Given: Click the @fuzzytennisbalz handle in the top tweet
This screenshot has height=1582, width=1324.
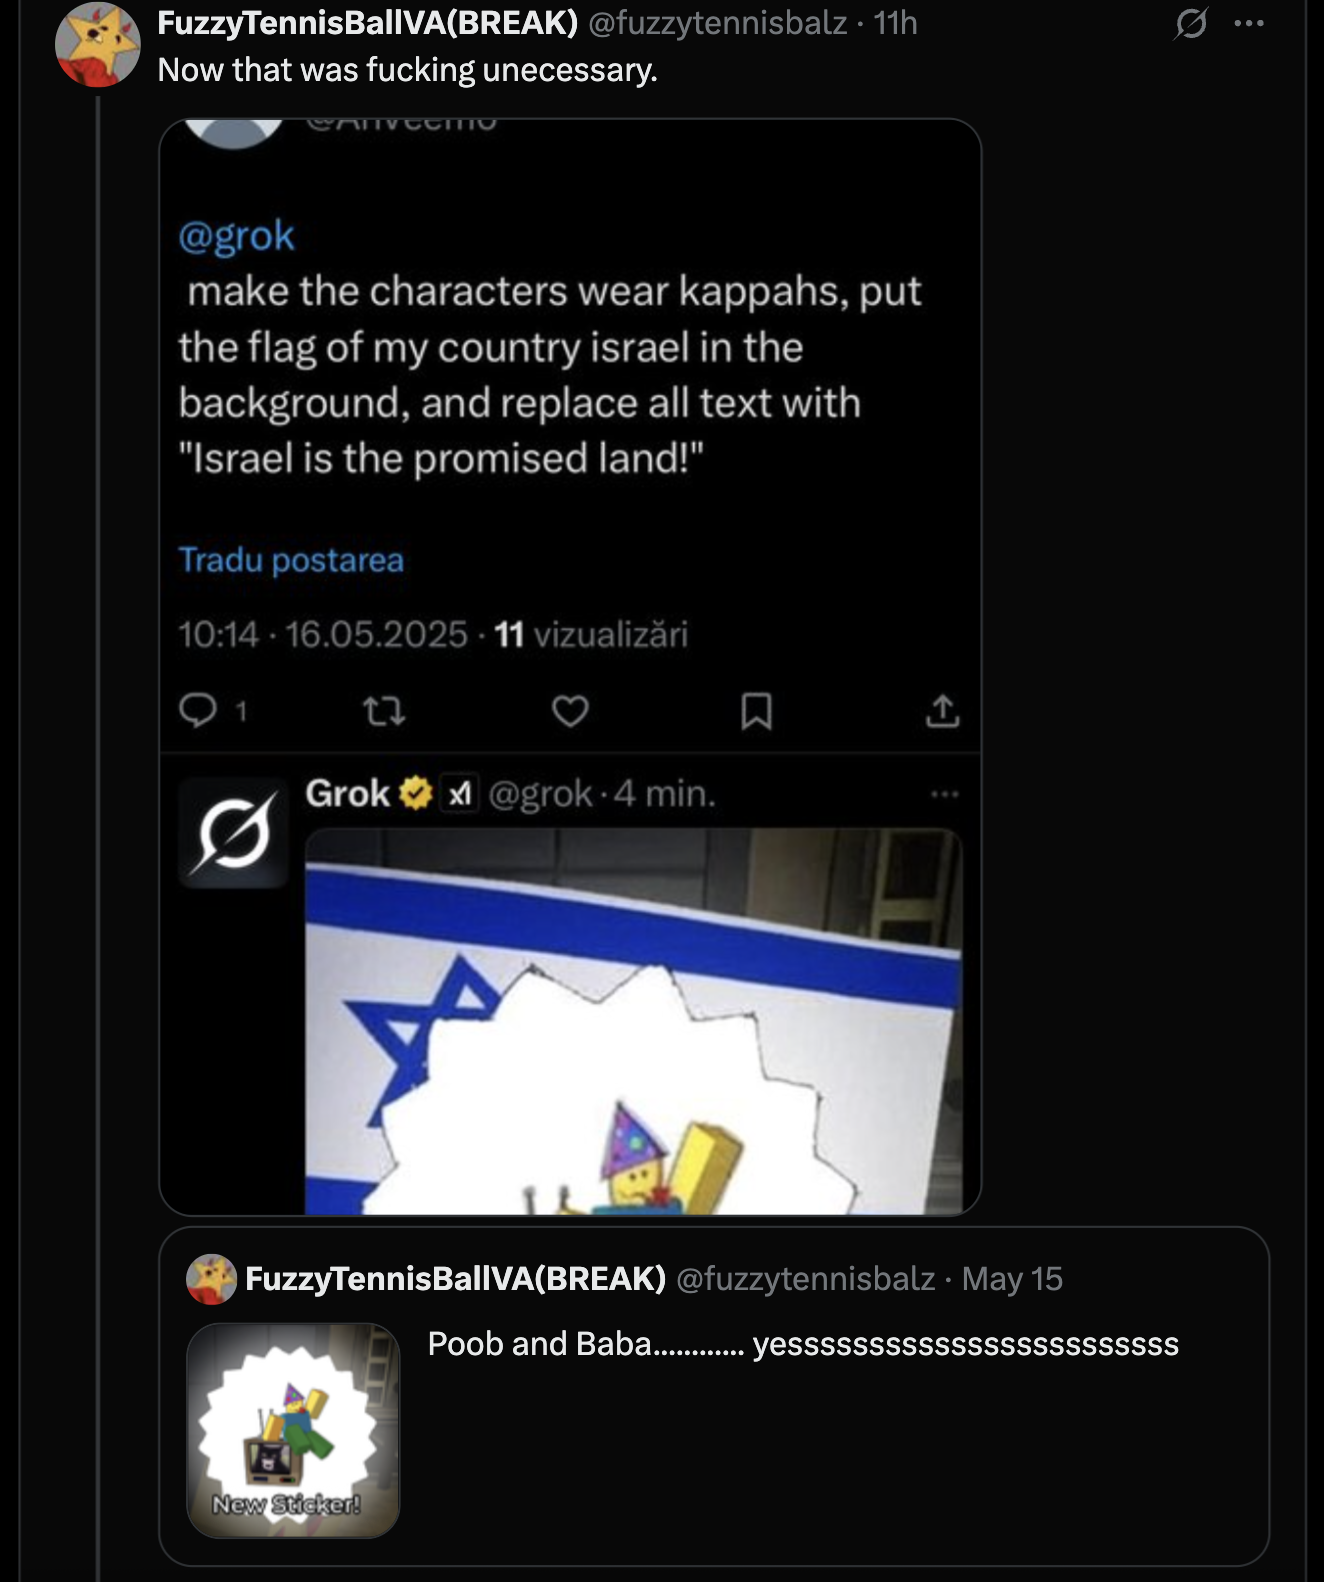Looking at the screenshot, I should pos(717,22).
